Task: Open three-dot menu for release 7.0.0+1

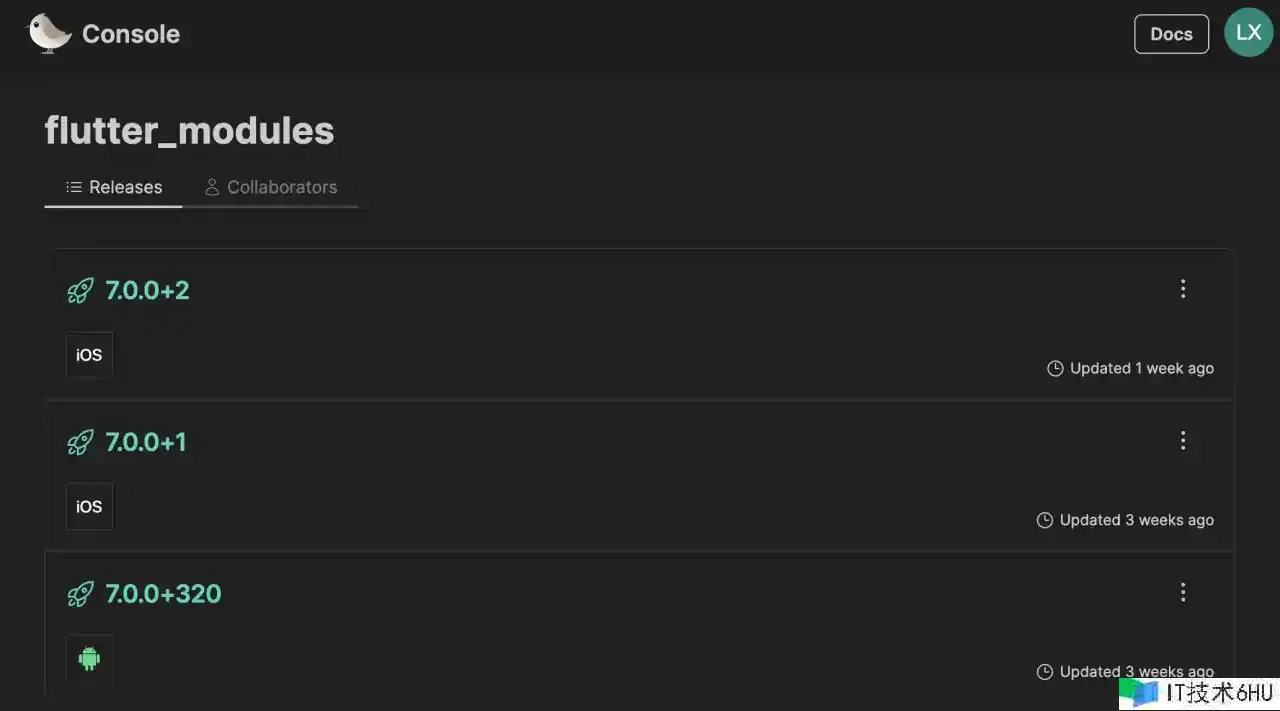Action: tap(1183, 440)
